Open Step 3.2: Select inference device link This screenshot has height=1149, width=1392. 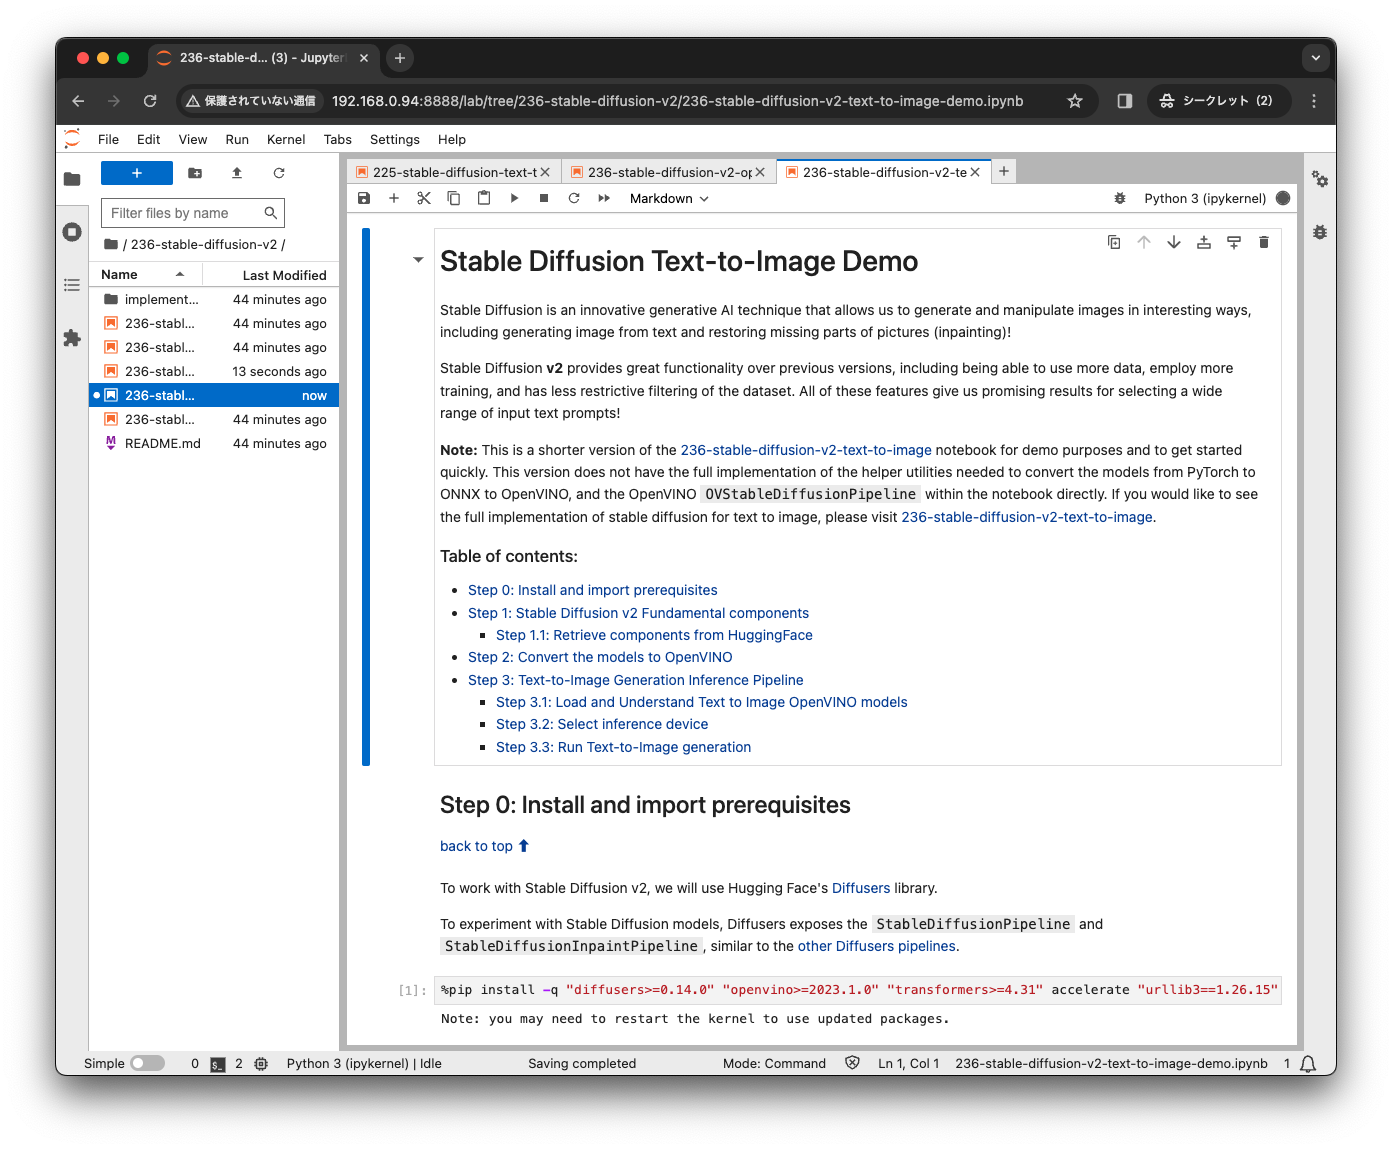(602, 724)
